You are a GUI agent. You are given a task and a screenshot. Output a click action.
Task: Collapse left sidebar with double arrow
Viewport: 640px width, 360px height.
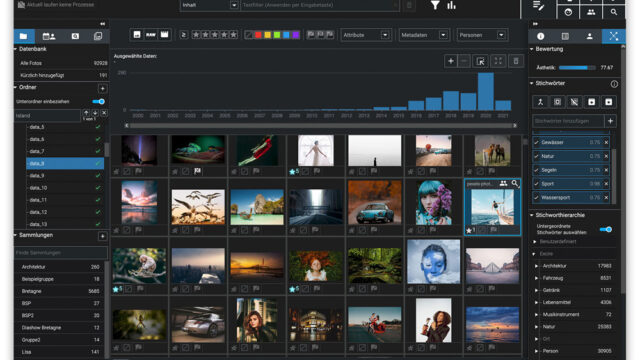[x=102, y=24]
